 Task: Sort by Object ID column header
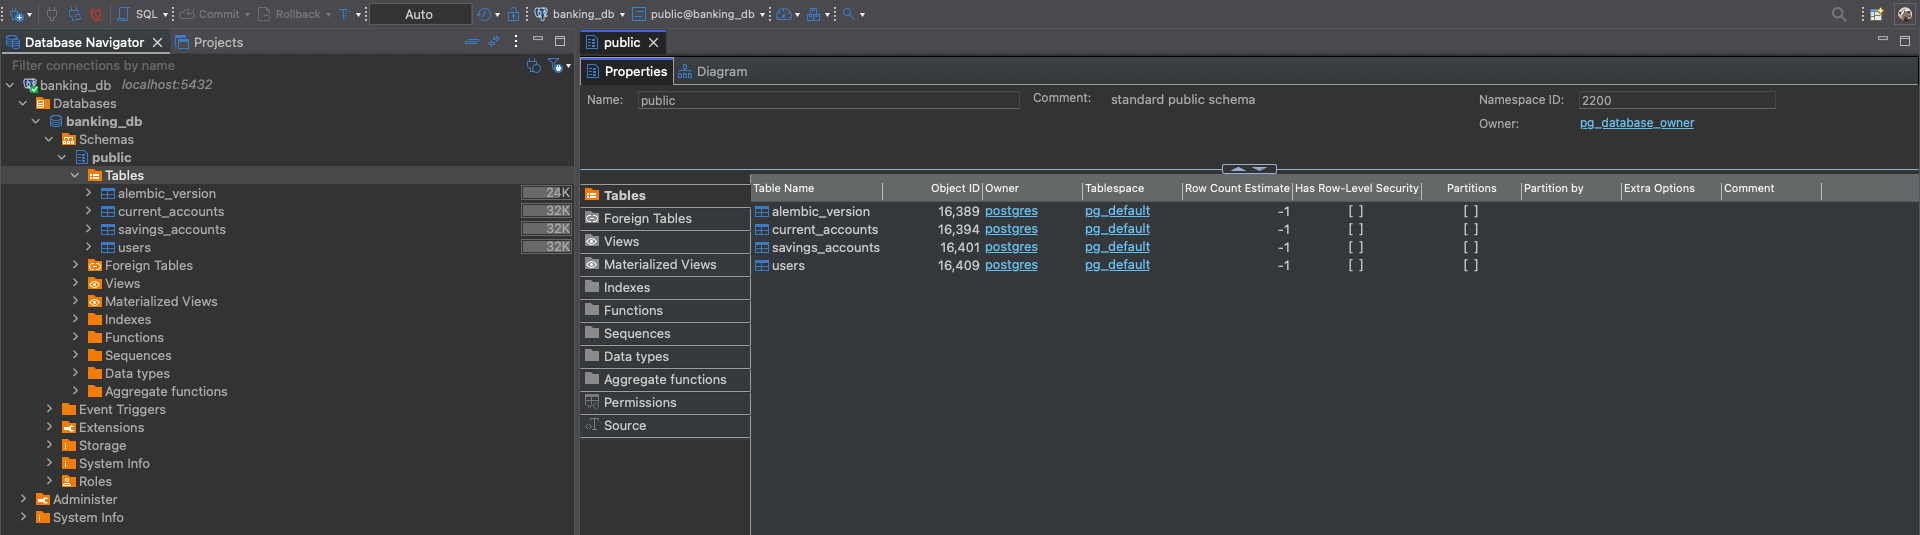932,188
